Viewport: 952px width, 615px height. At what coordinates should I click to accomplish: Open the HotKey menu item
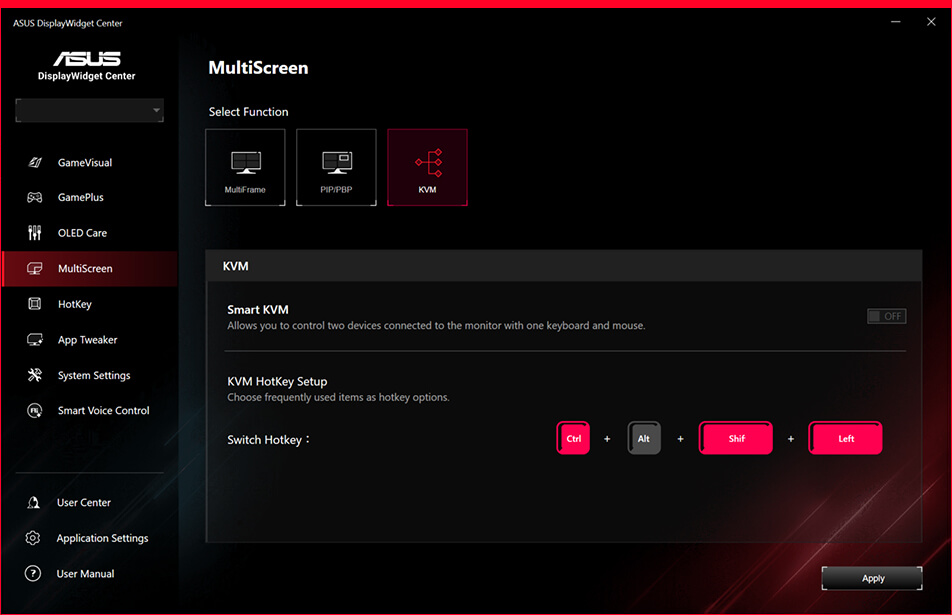click(x=90, y=304)
